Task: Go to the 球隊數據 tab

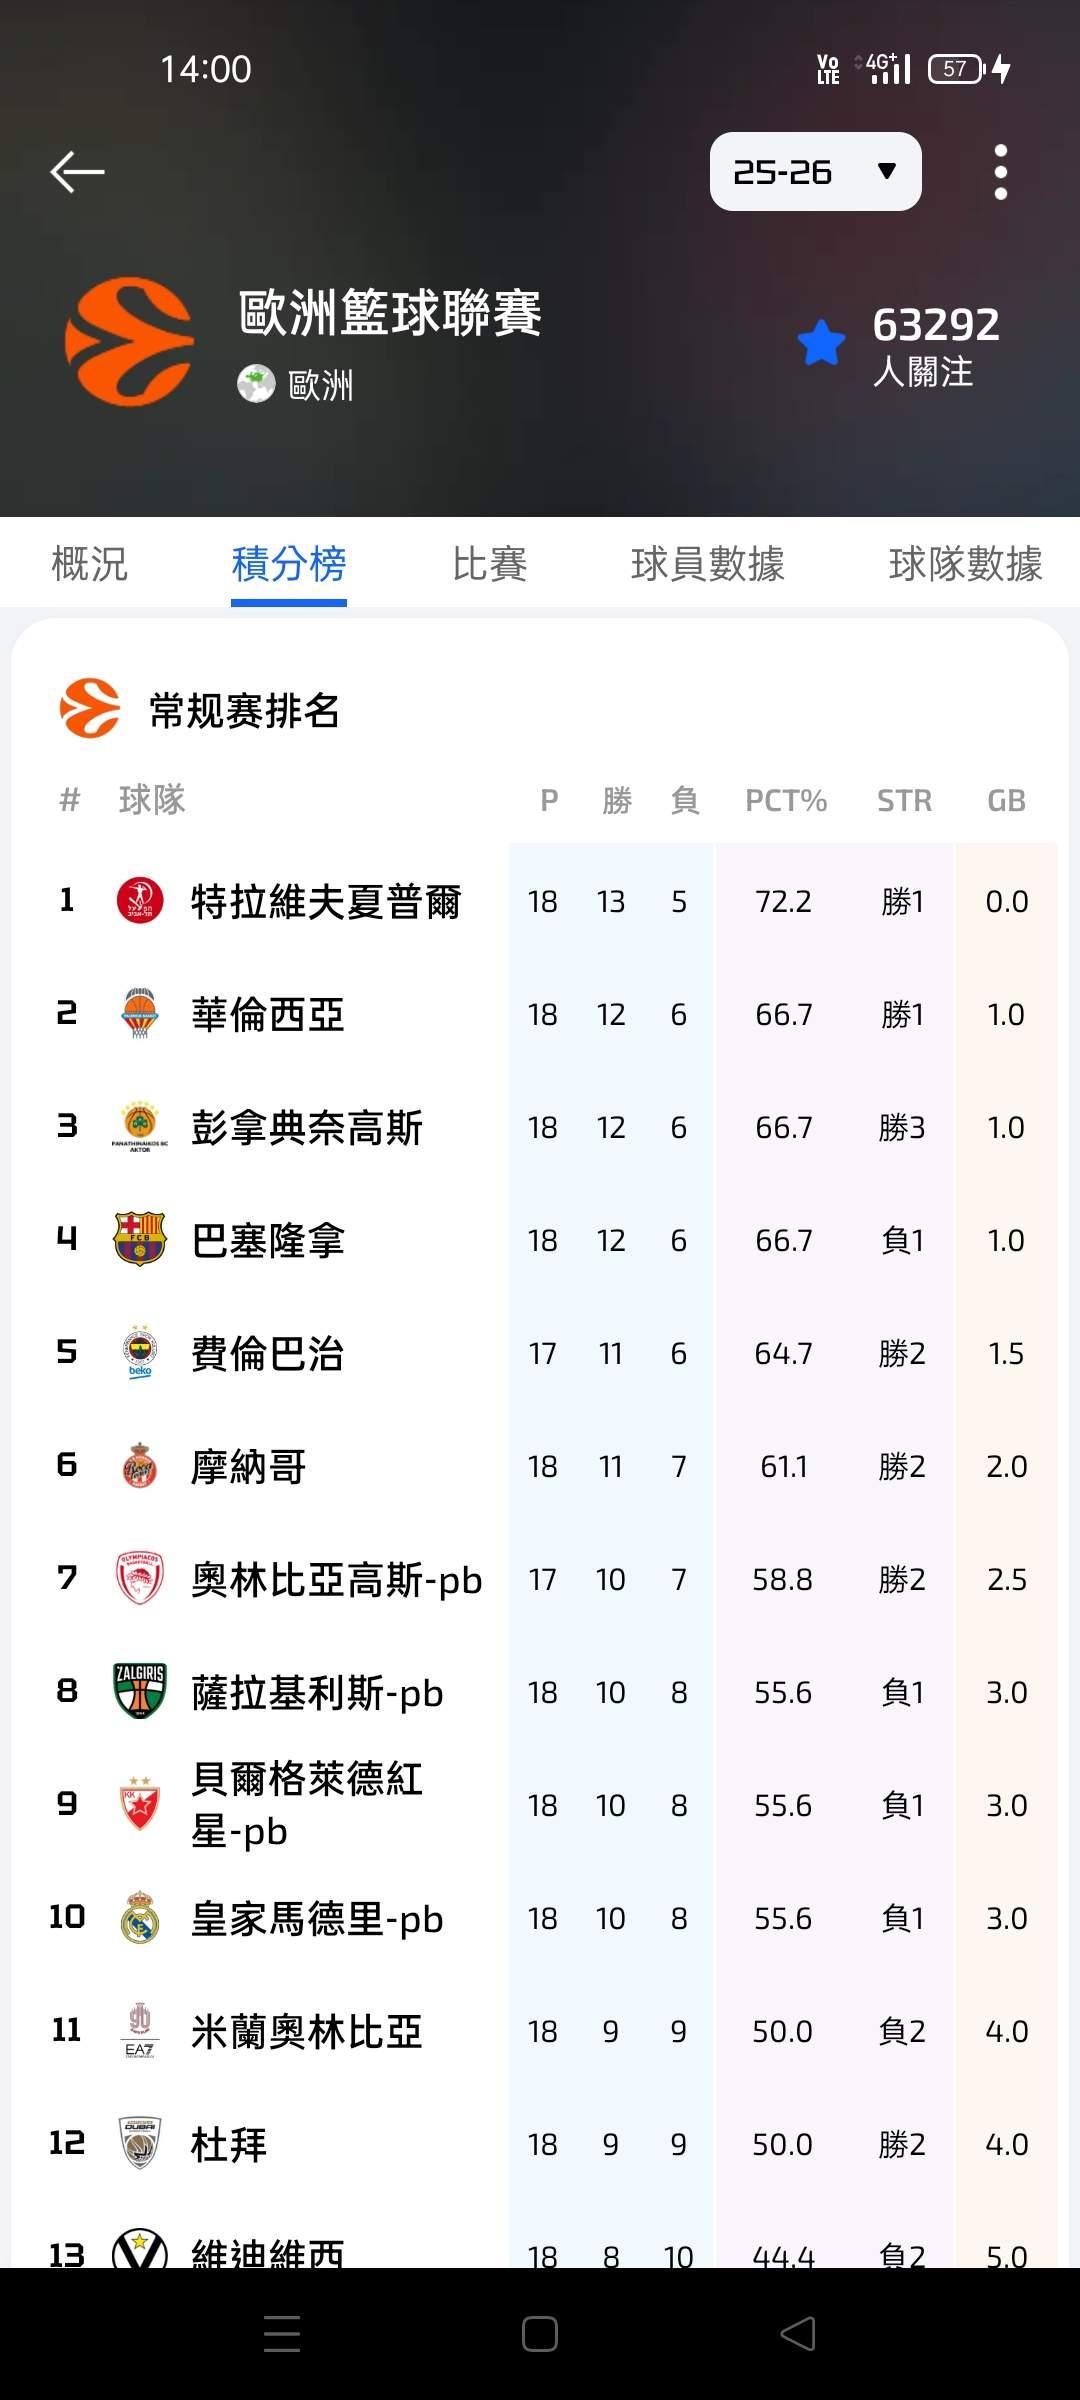Action: [964, 564]
